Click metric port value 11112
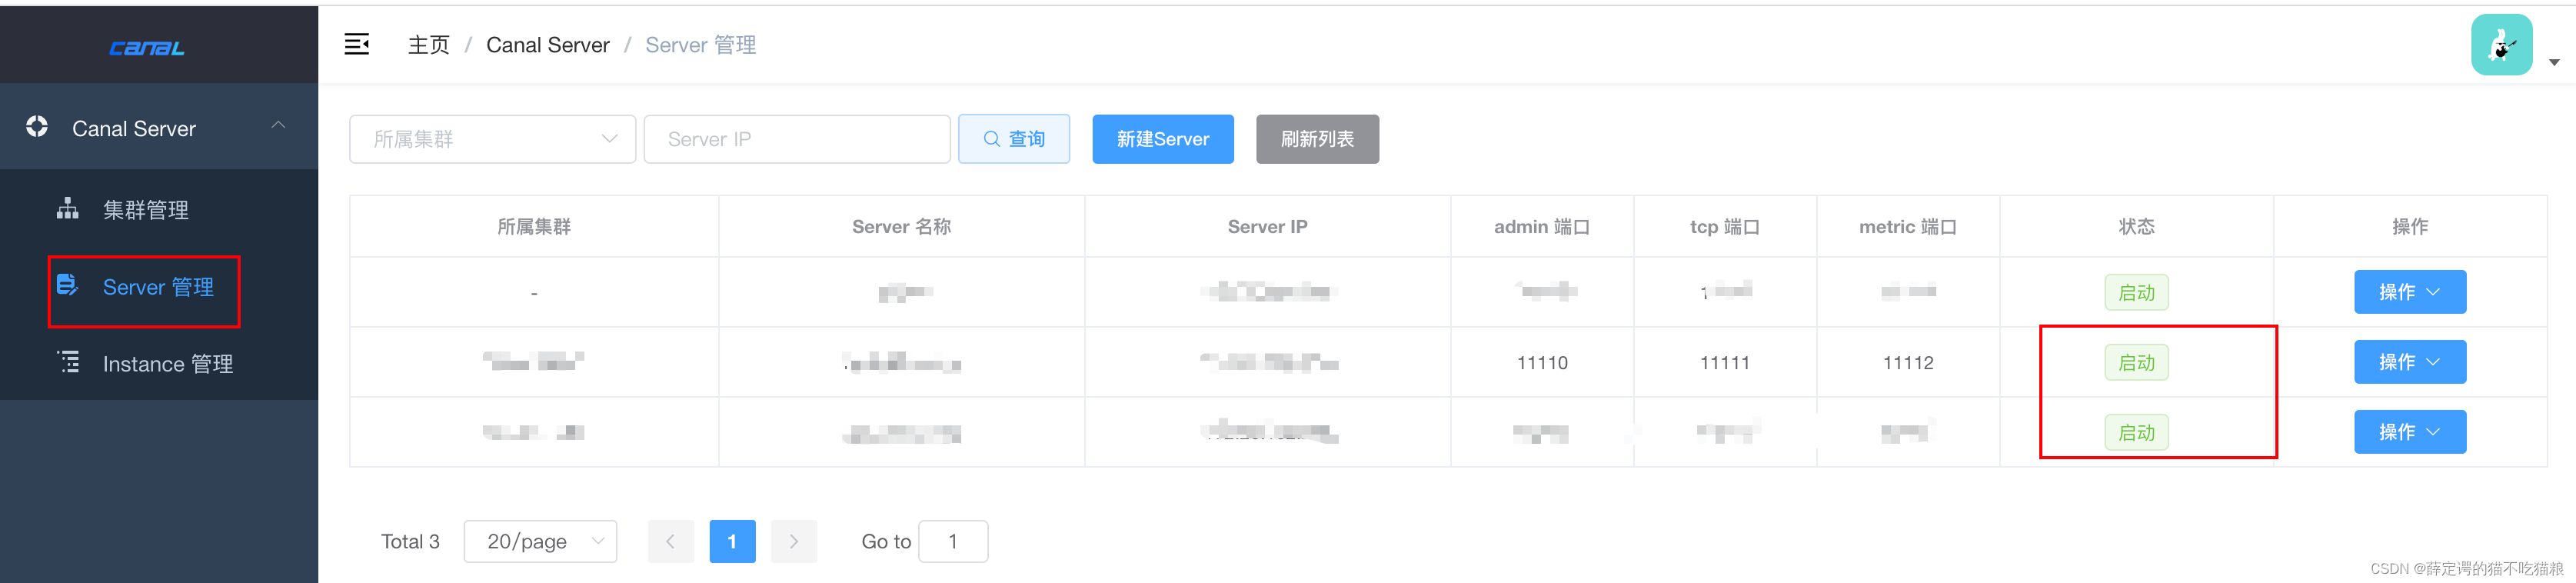2576x583 pixels. pos(1908,362)
